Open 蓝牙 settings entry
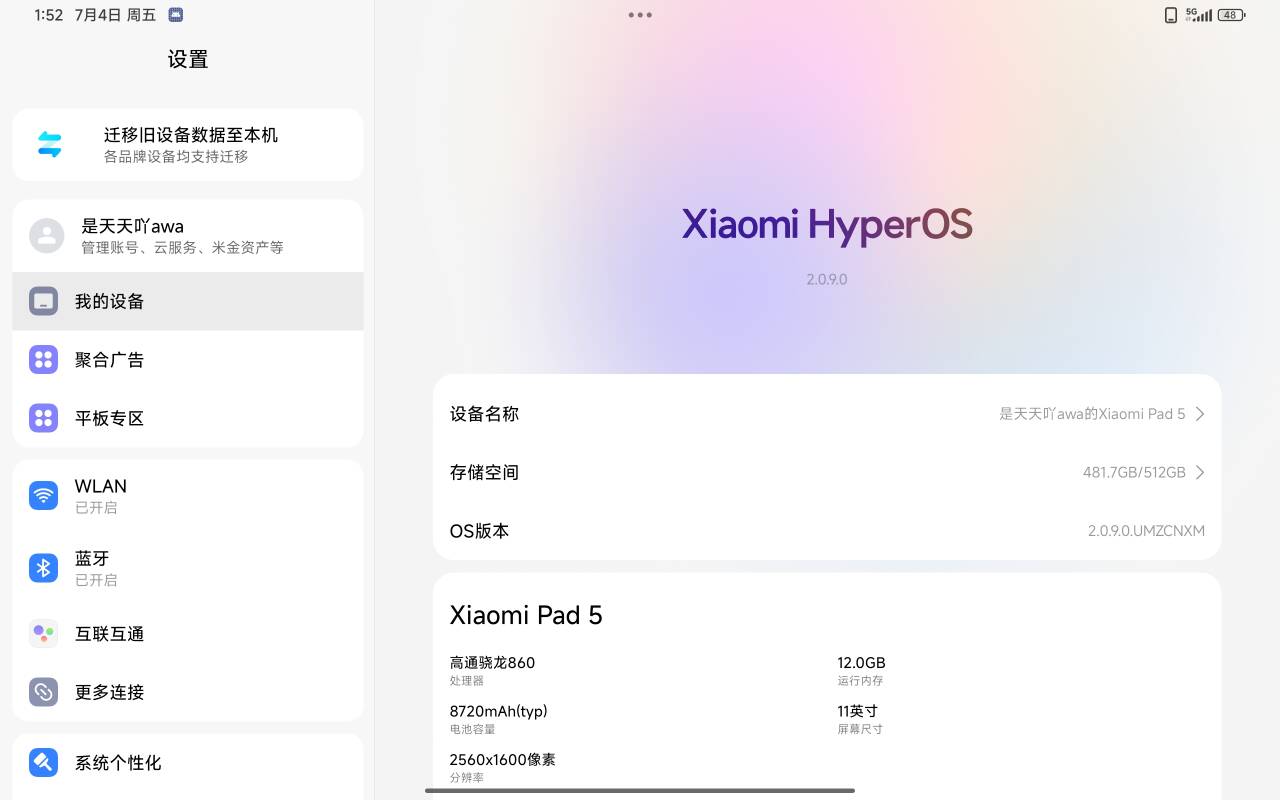Viewport: 1280px width, 800px height. 188,567
